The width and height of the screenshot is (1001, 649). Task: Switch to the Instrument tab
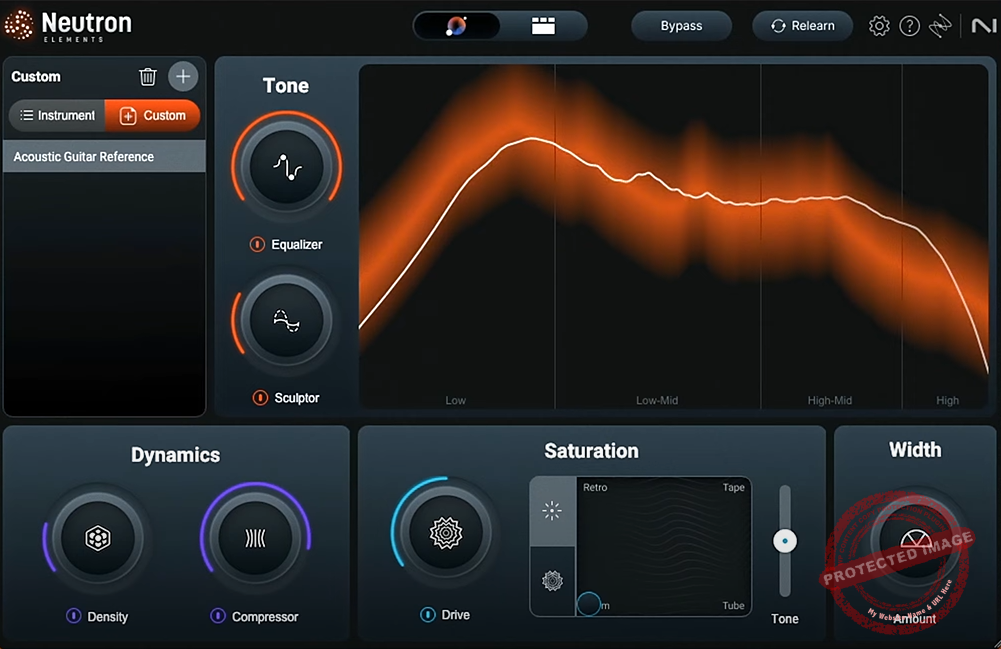(57, 116)
